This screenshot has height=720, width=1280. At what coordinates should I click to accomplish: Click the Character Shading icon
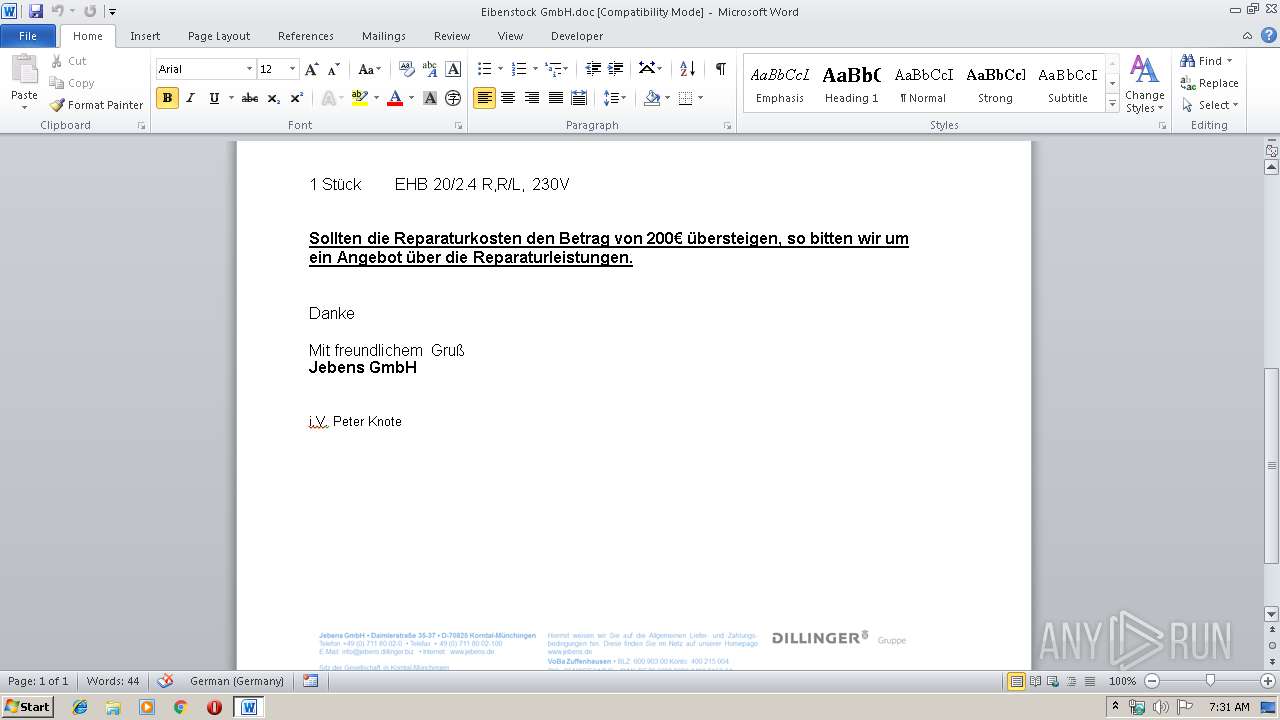coord(430,98)
